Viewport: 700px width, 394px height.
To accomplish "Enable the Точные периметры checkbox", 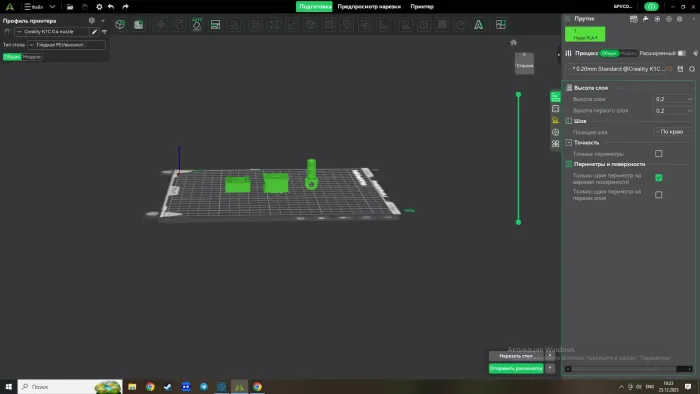I will click(658, 153).
